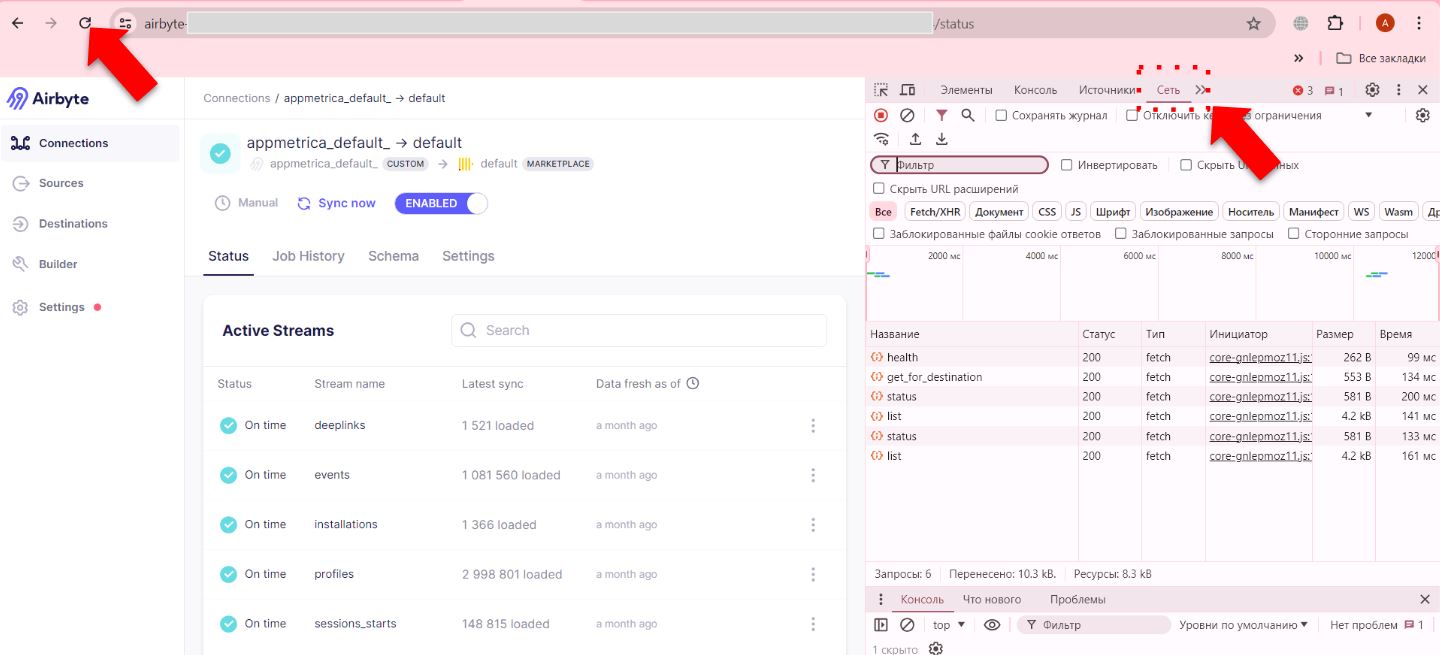
Task: Go to Sources in Airbyte sidebar
Action: (x=61, y=183)
